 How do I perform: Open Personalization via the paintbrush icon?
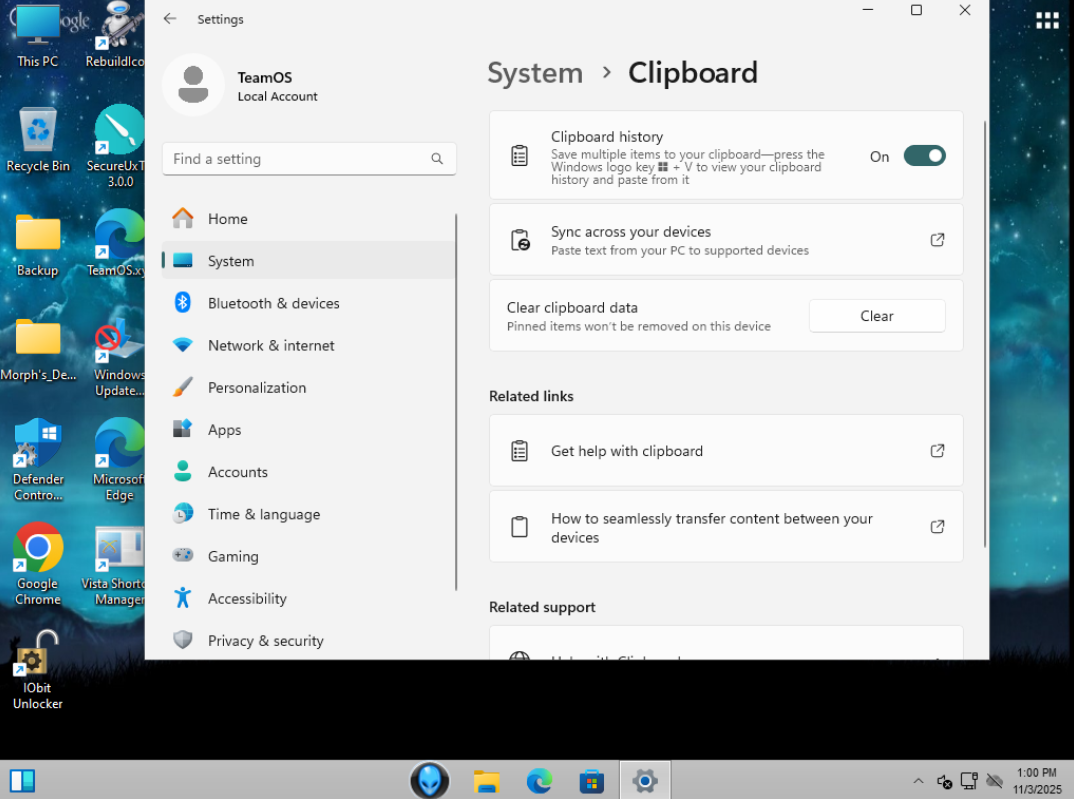[x=183, y=388]
